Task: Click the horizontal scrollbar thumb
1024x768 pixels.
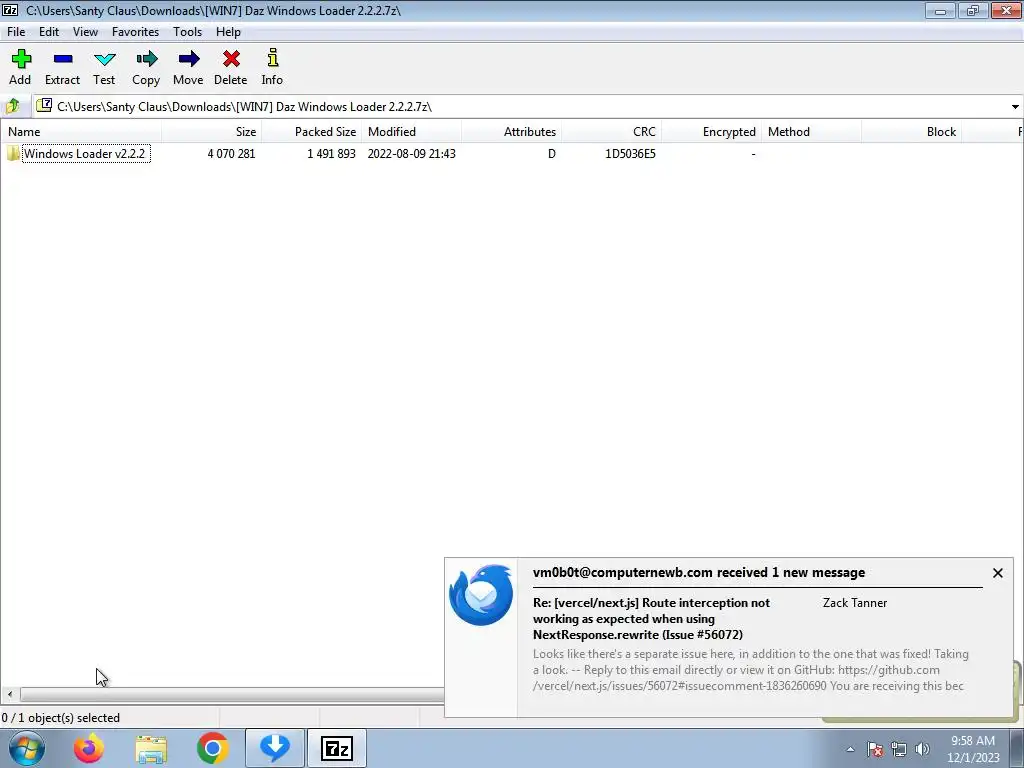Action: tap(232, 694)
